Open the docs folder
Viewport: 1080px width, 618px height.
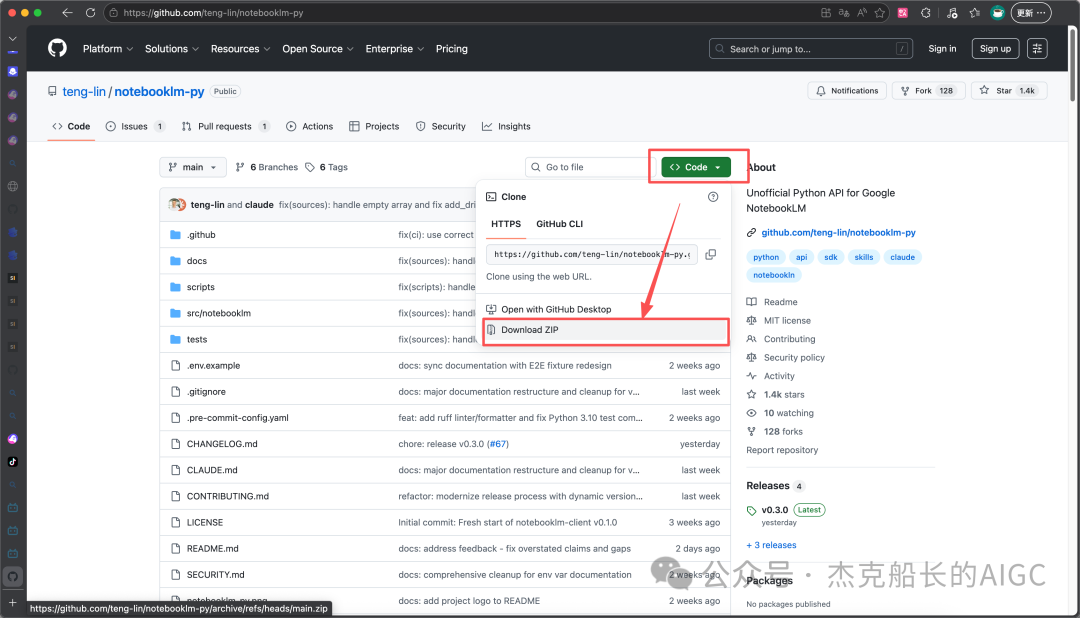pyautogui.click(x=197, y=261)
